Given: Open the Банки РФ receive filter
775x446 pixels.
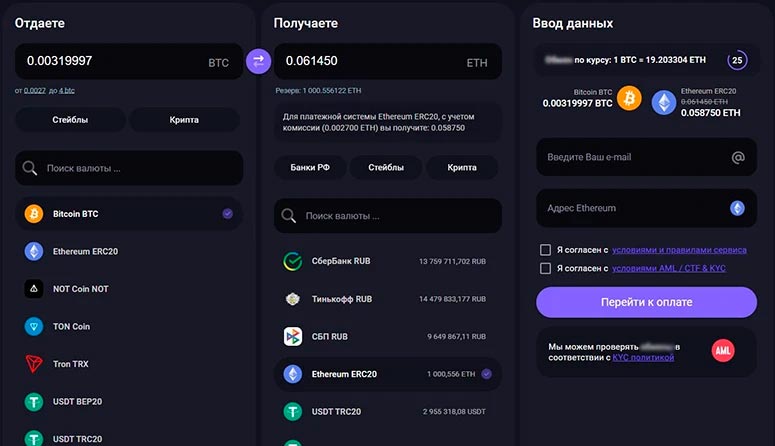Looking at the screenshot, I should tap(310, 168).
